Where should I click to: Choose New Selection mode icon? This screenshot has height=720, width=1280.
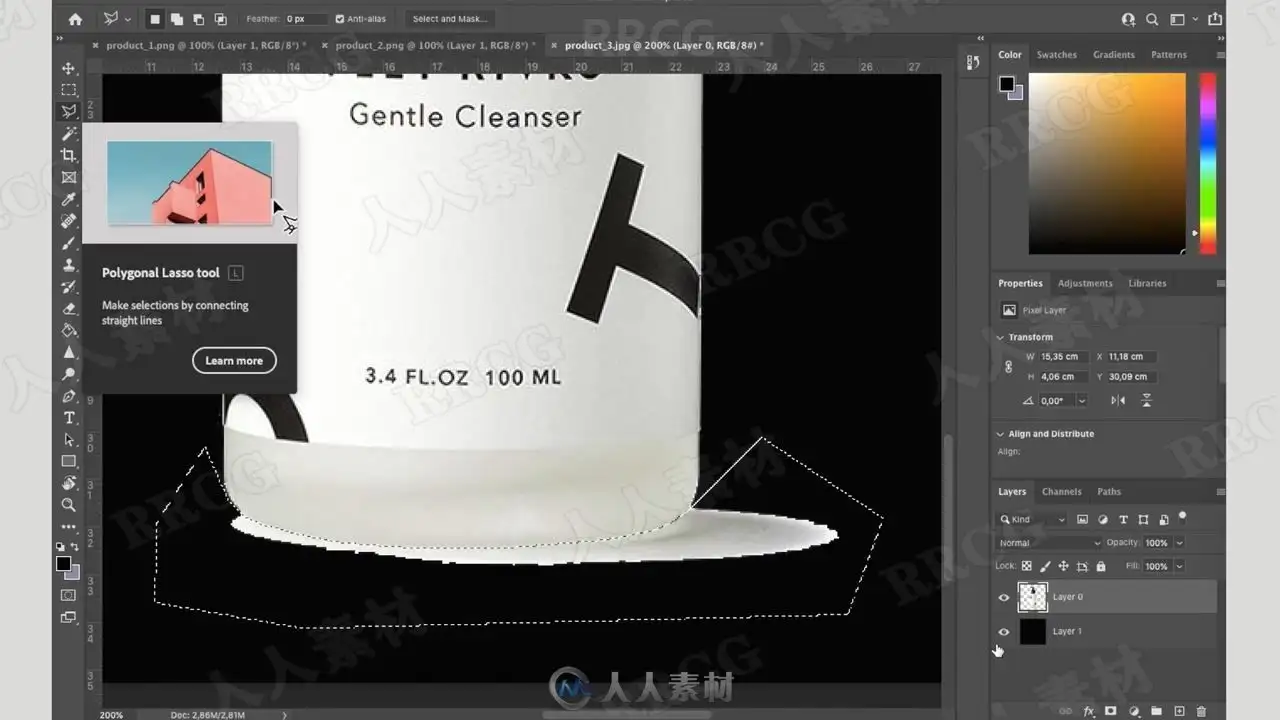coord(155,19)
